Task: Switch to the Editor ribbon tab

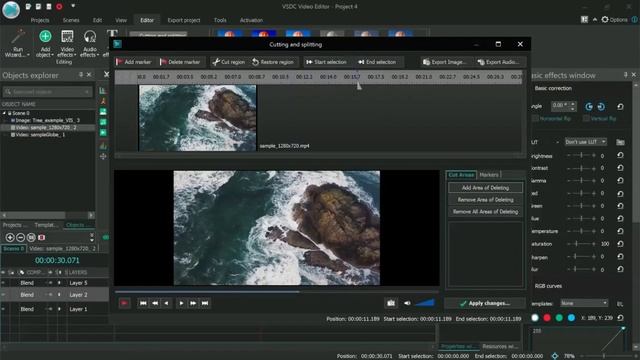Action: (147, 20)
